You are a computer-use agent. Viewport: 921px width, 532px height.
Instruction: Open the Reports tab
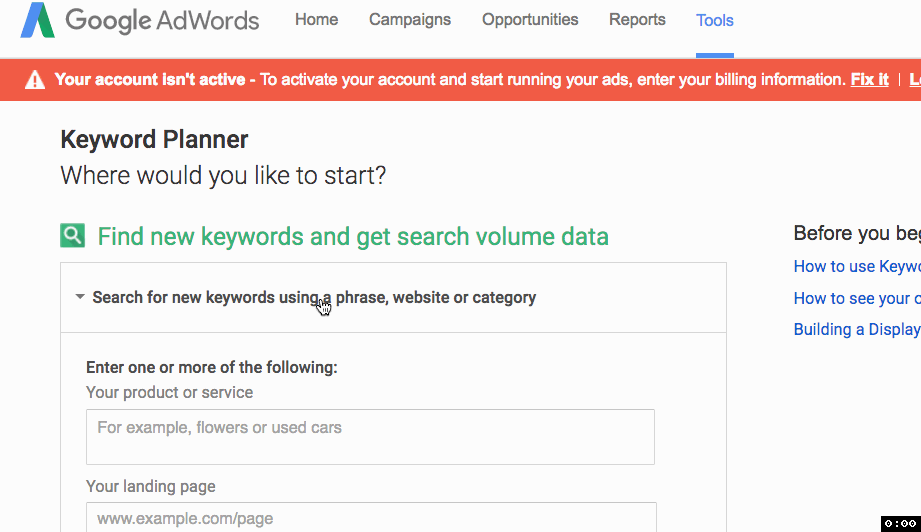tap(637, 20)
